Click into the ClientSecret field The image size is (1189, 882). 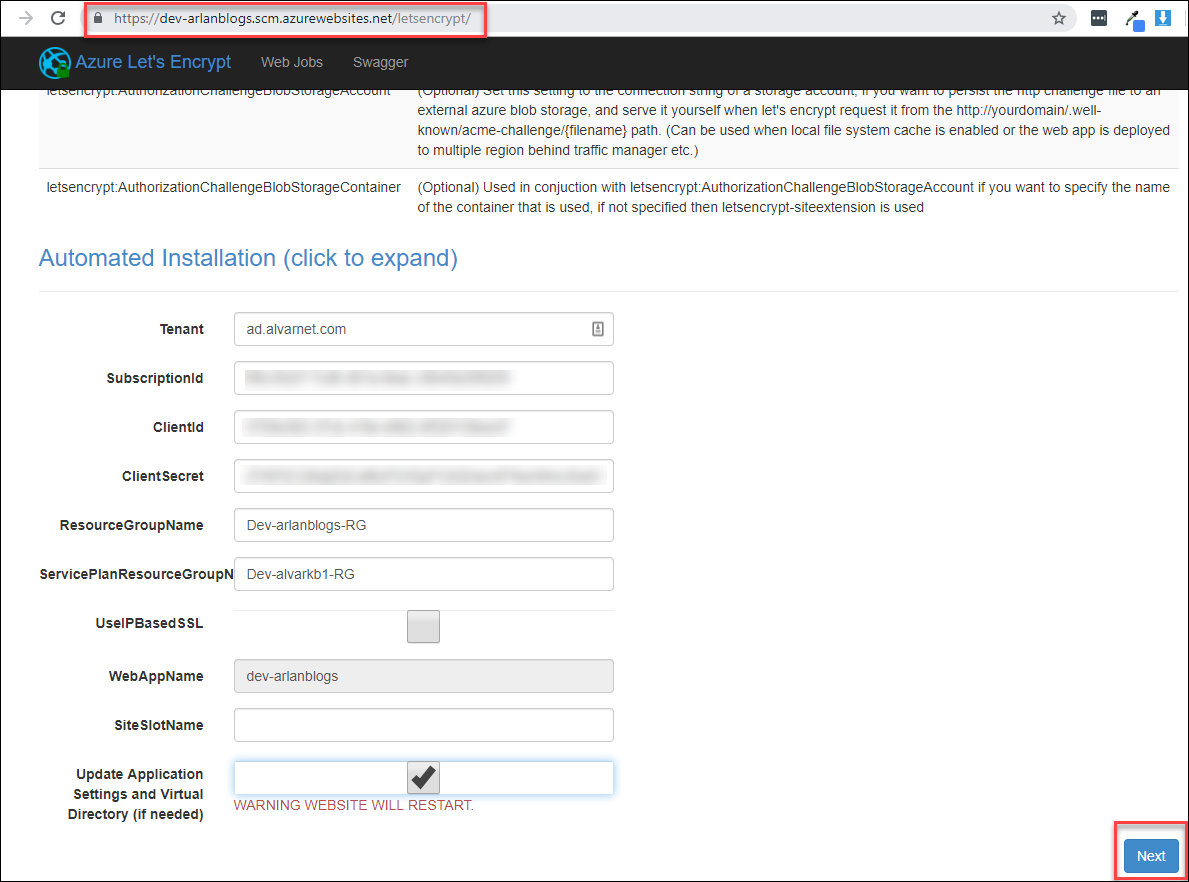pos(423,476)
